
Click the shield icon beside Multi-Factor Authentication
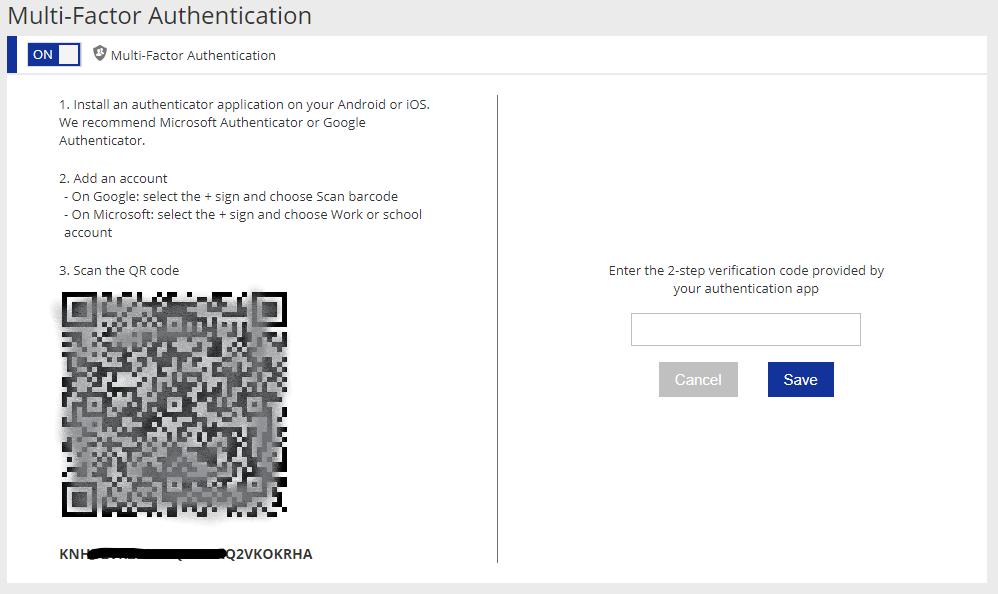pos(99,53)
